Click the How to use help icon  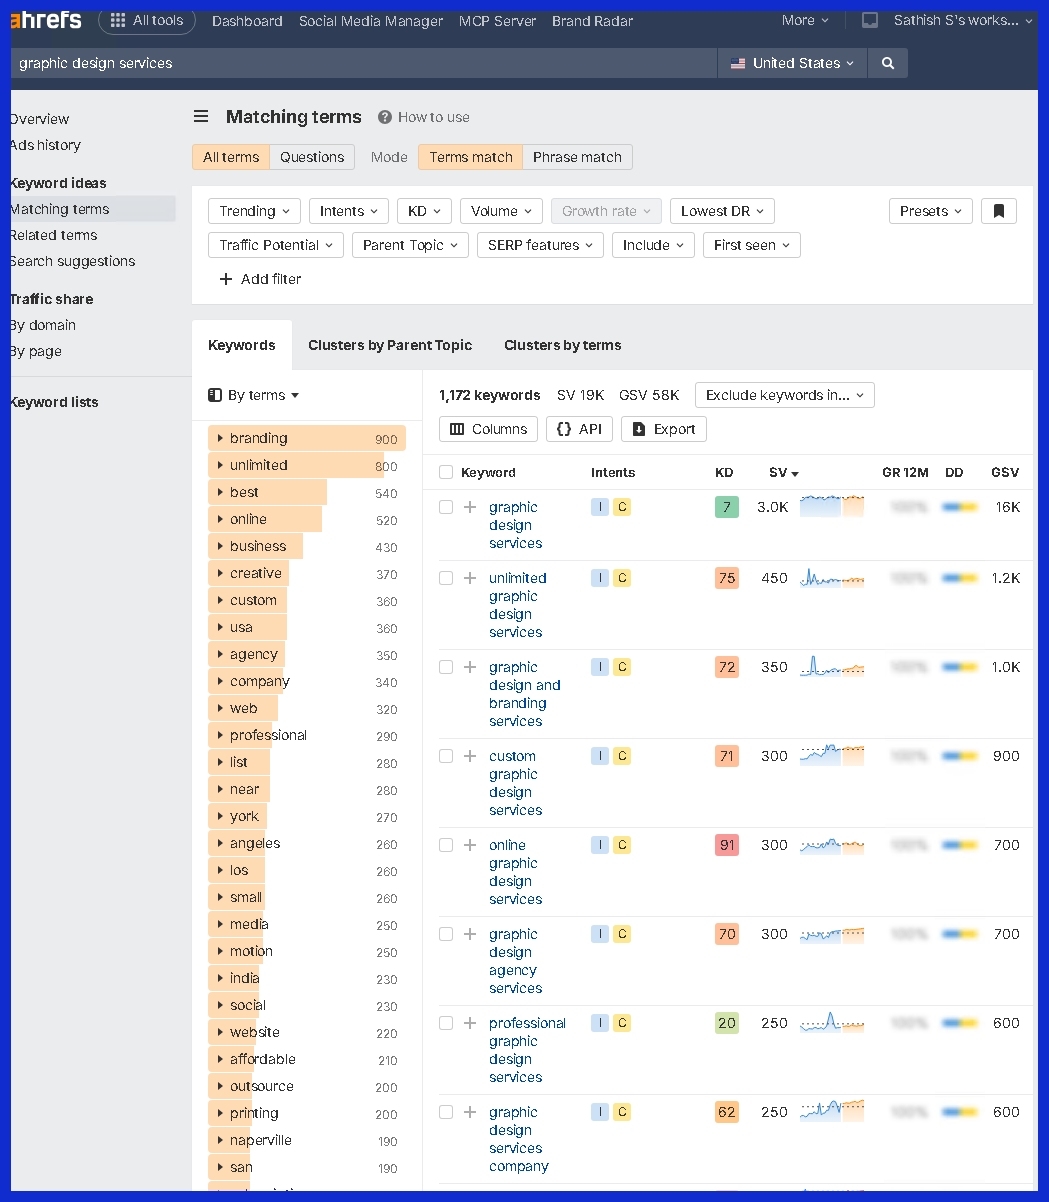(385, 117)
